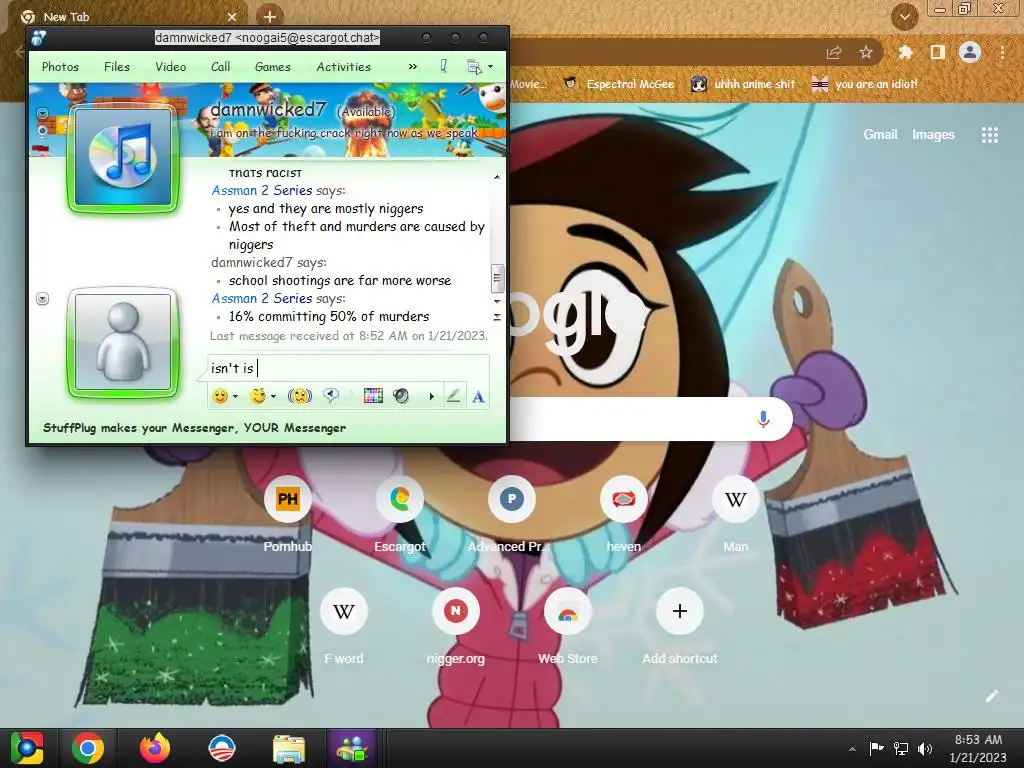Image resolution: width=1024 pixels, height=768 pixels.
Task: Click the contact's iTunes display picture
Action: coord(123,157)
